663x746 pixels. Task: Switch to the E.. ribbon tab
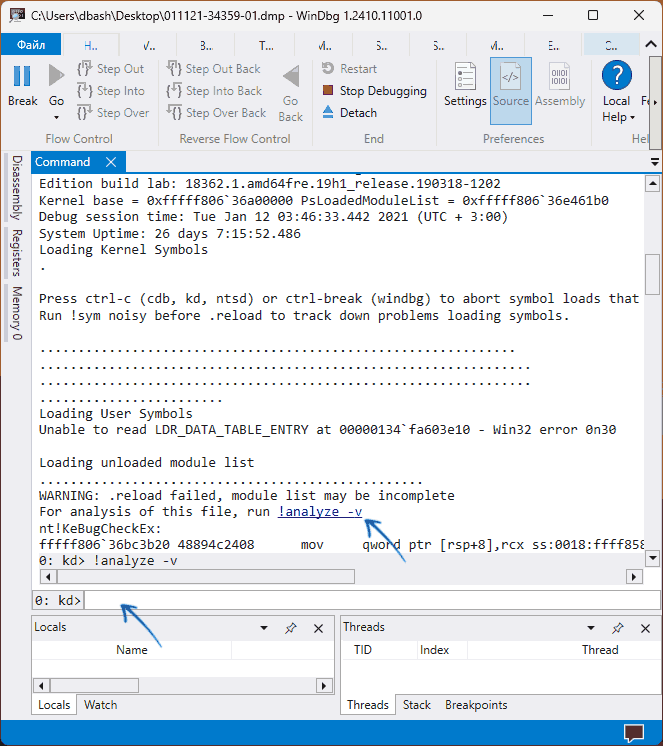pos(553,45)
